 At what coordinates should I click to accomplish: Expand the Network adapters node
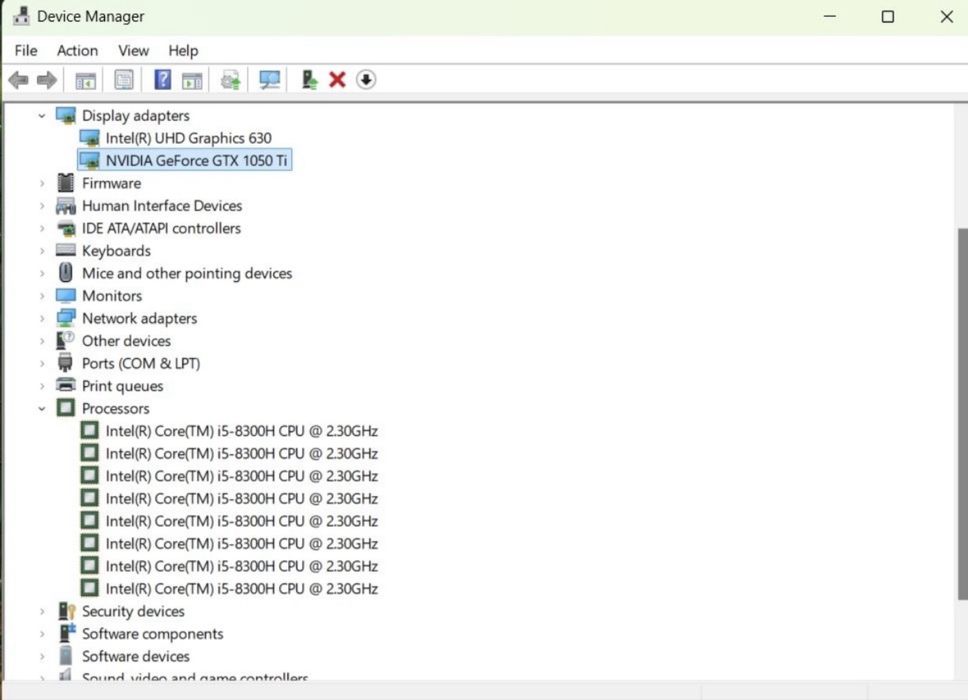[41, 319]
